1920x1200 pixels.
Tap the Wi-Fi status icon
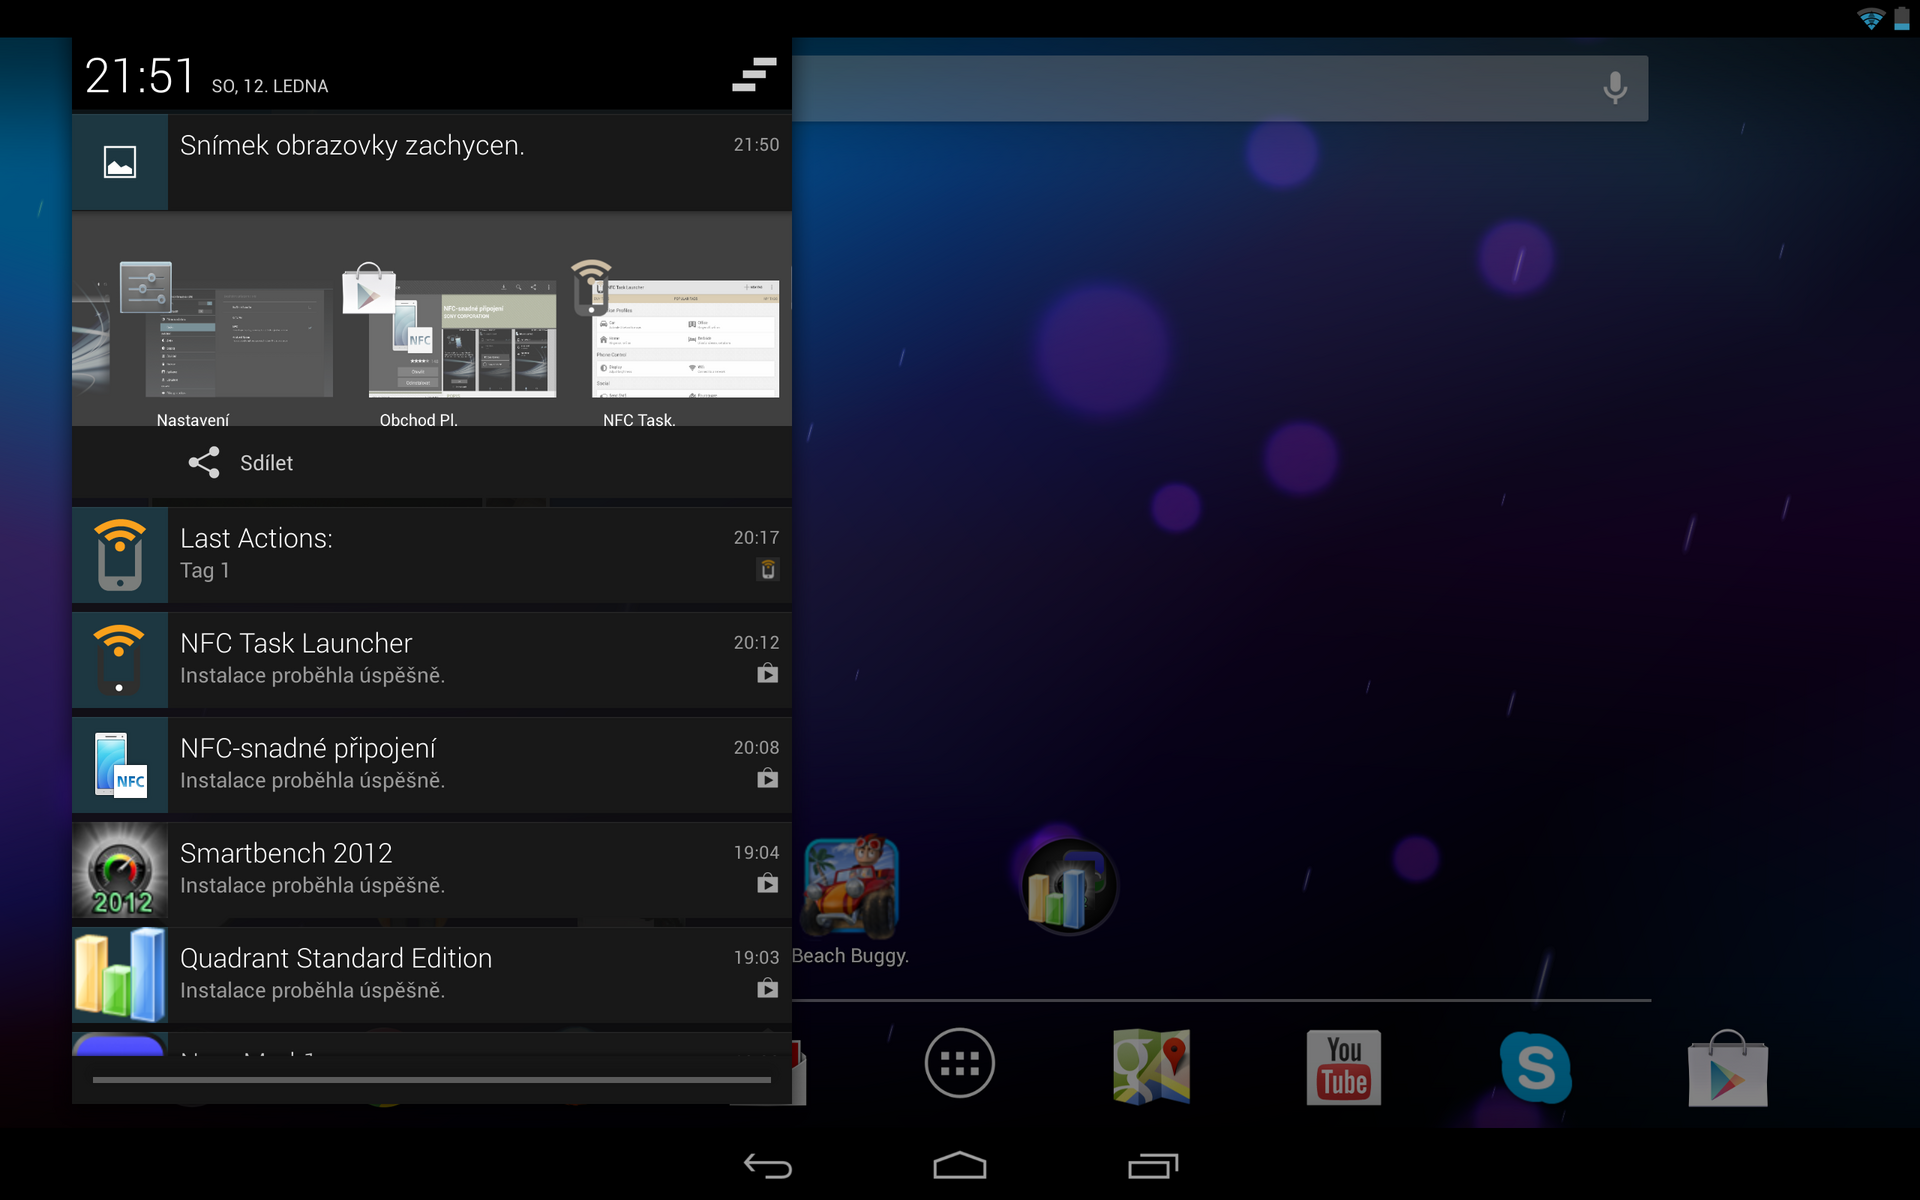click(x=1869, y=16)
